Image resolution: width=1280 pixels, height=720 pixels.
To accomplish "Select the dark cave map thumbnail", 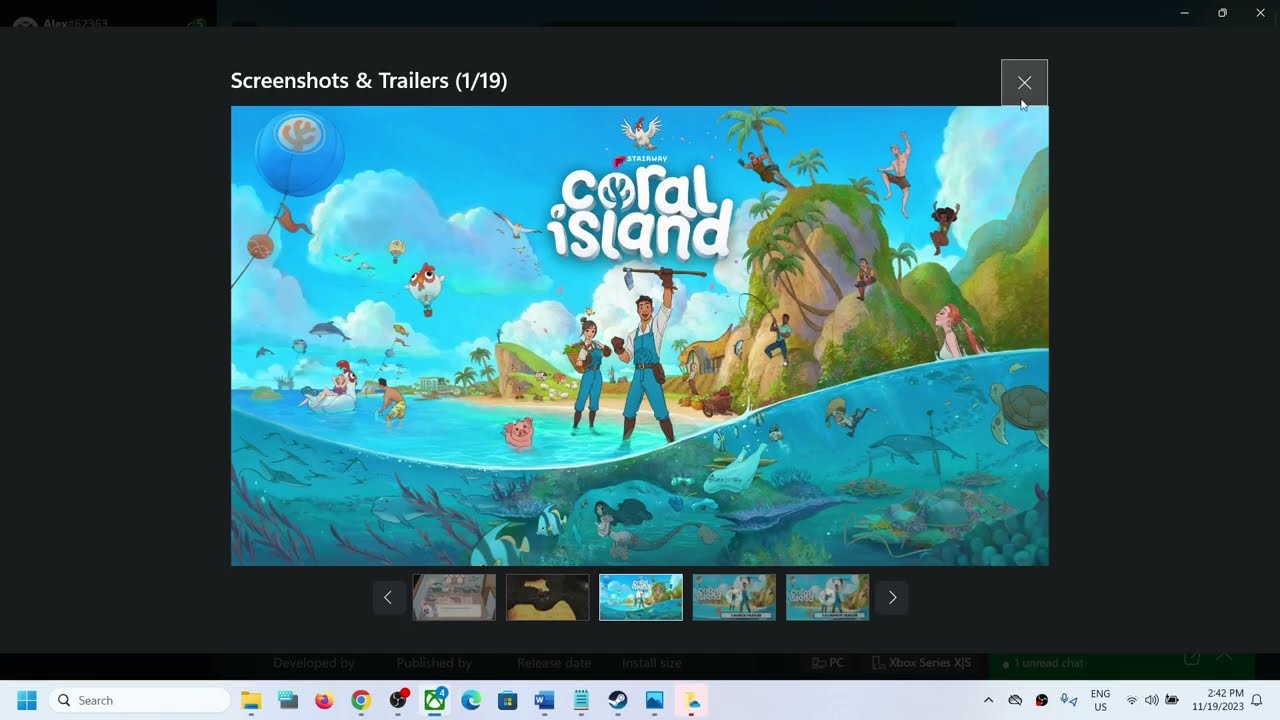I will coord(547,597).
